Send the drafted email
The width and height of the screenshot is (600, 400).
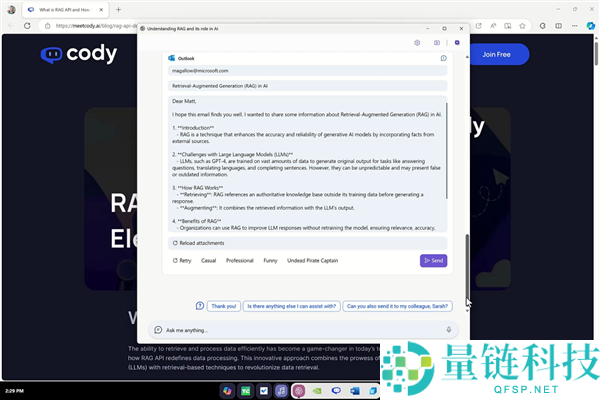click(433, 261)
